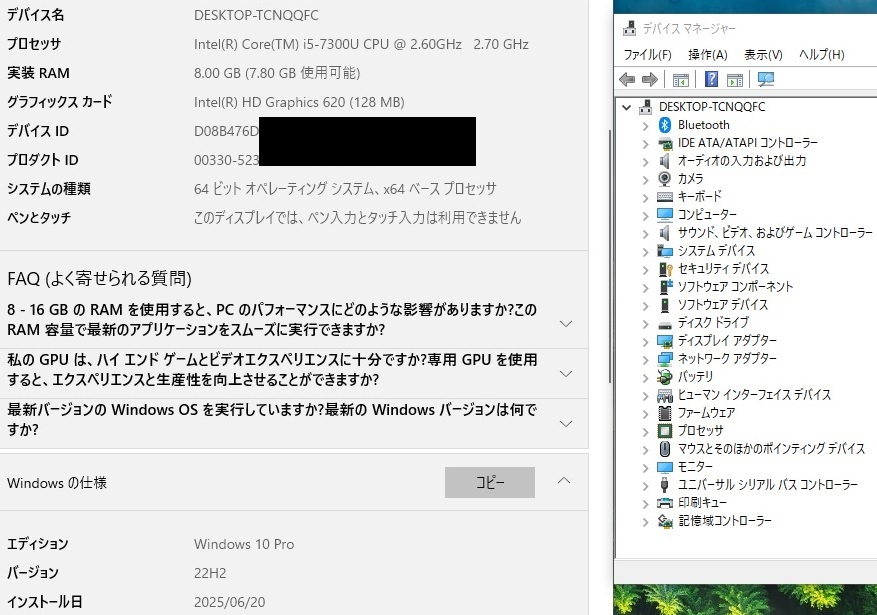Click the Forward arrow in Device Manager toolbar
This screenshot has width=877, height=615.
(x=649, y=79)
